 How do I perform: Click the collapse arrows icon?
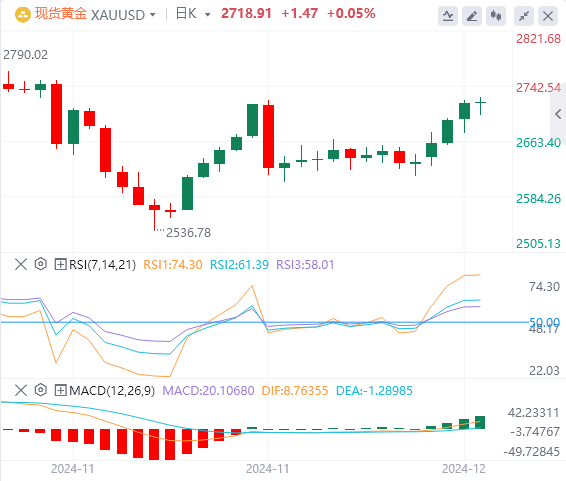point(524,16)
